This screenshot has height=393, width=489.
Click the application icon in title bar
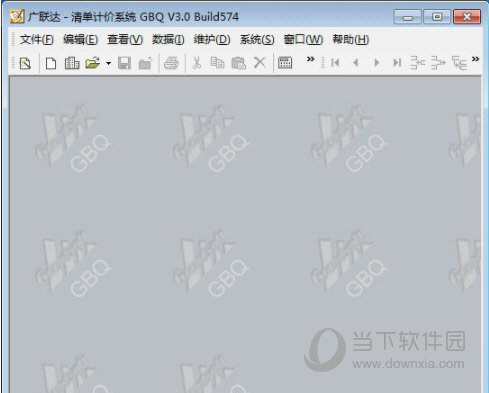[x=17, y=16]
